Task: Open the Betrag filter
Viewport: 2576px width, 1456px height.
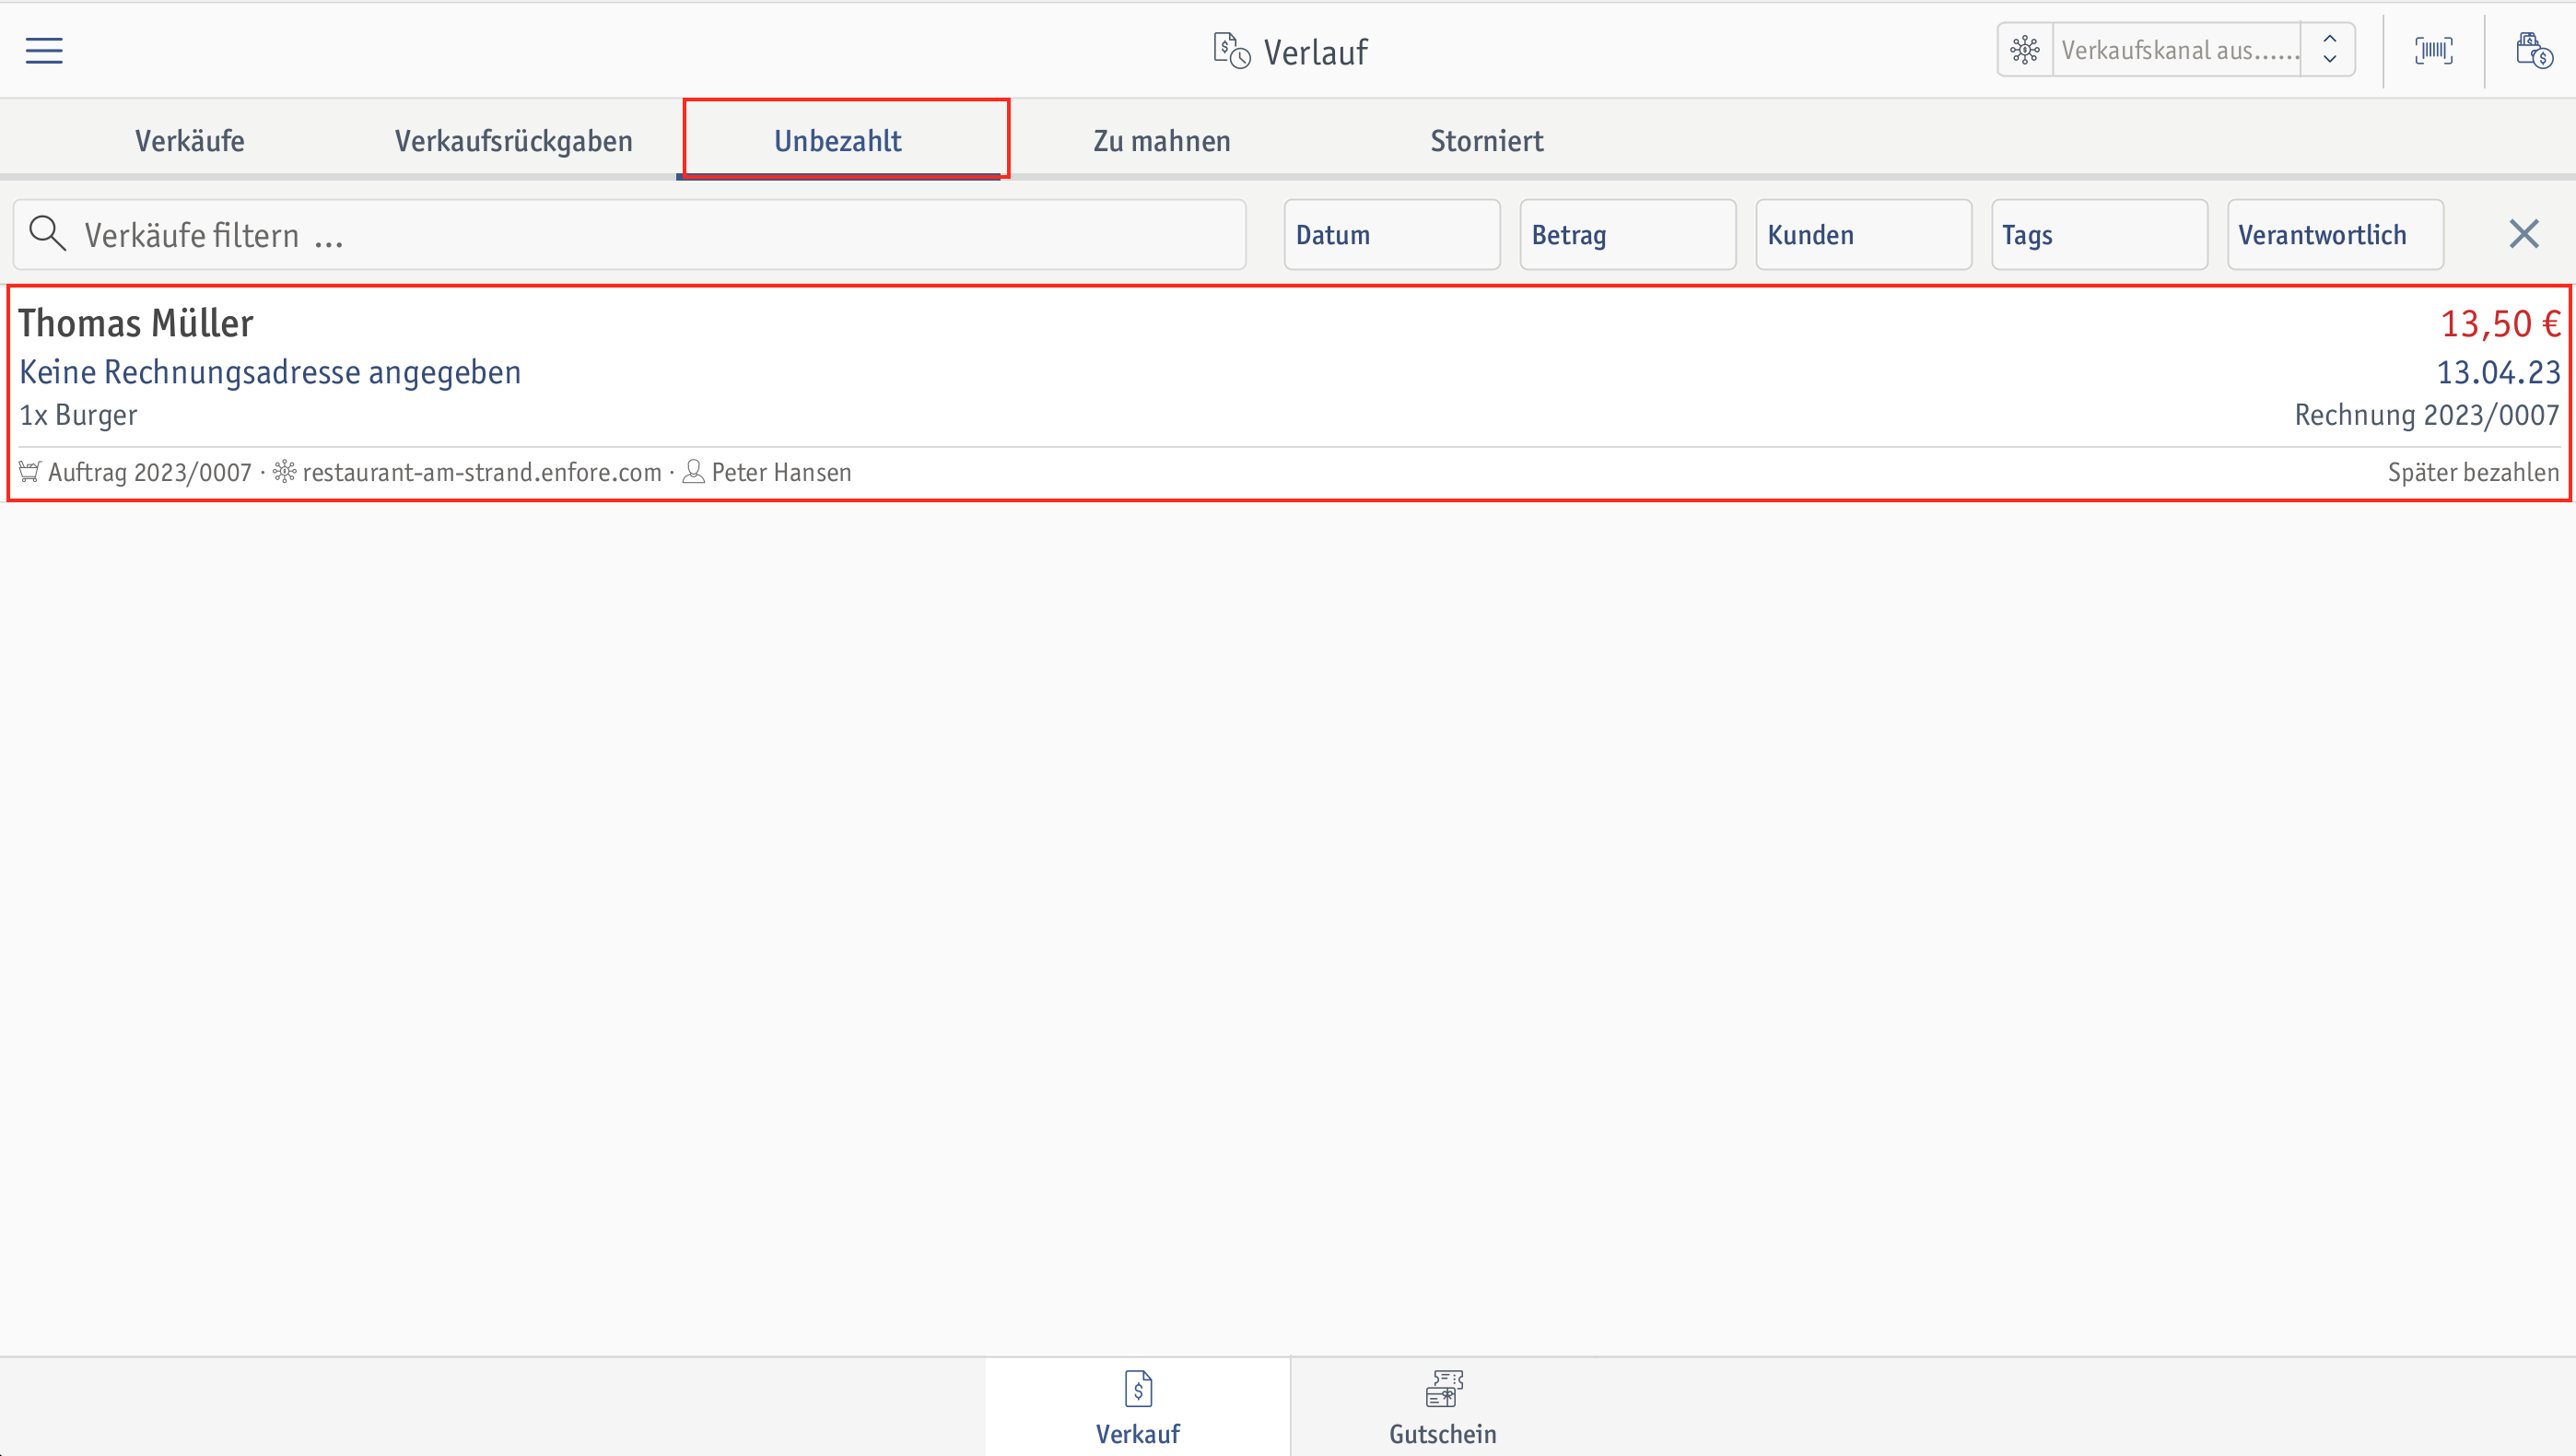Action: tap(1628, 234)
